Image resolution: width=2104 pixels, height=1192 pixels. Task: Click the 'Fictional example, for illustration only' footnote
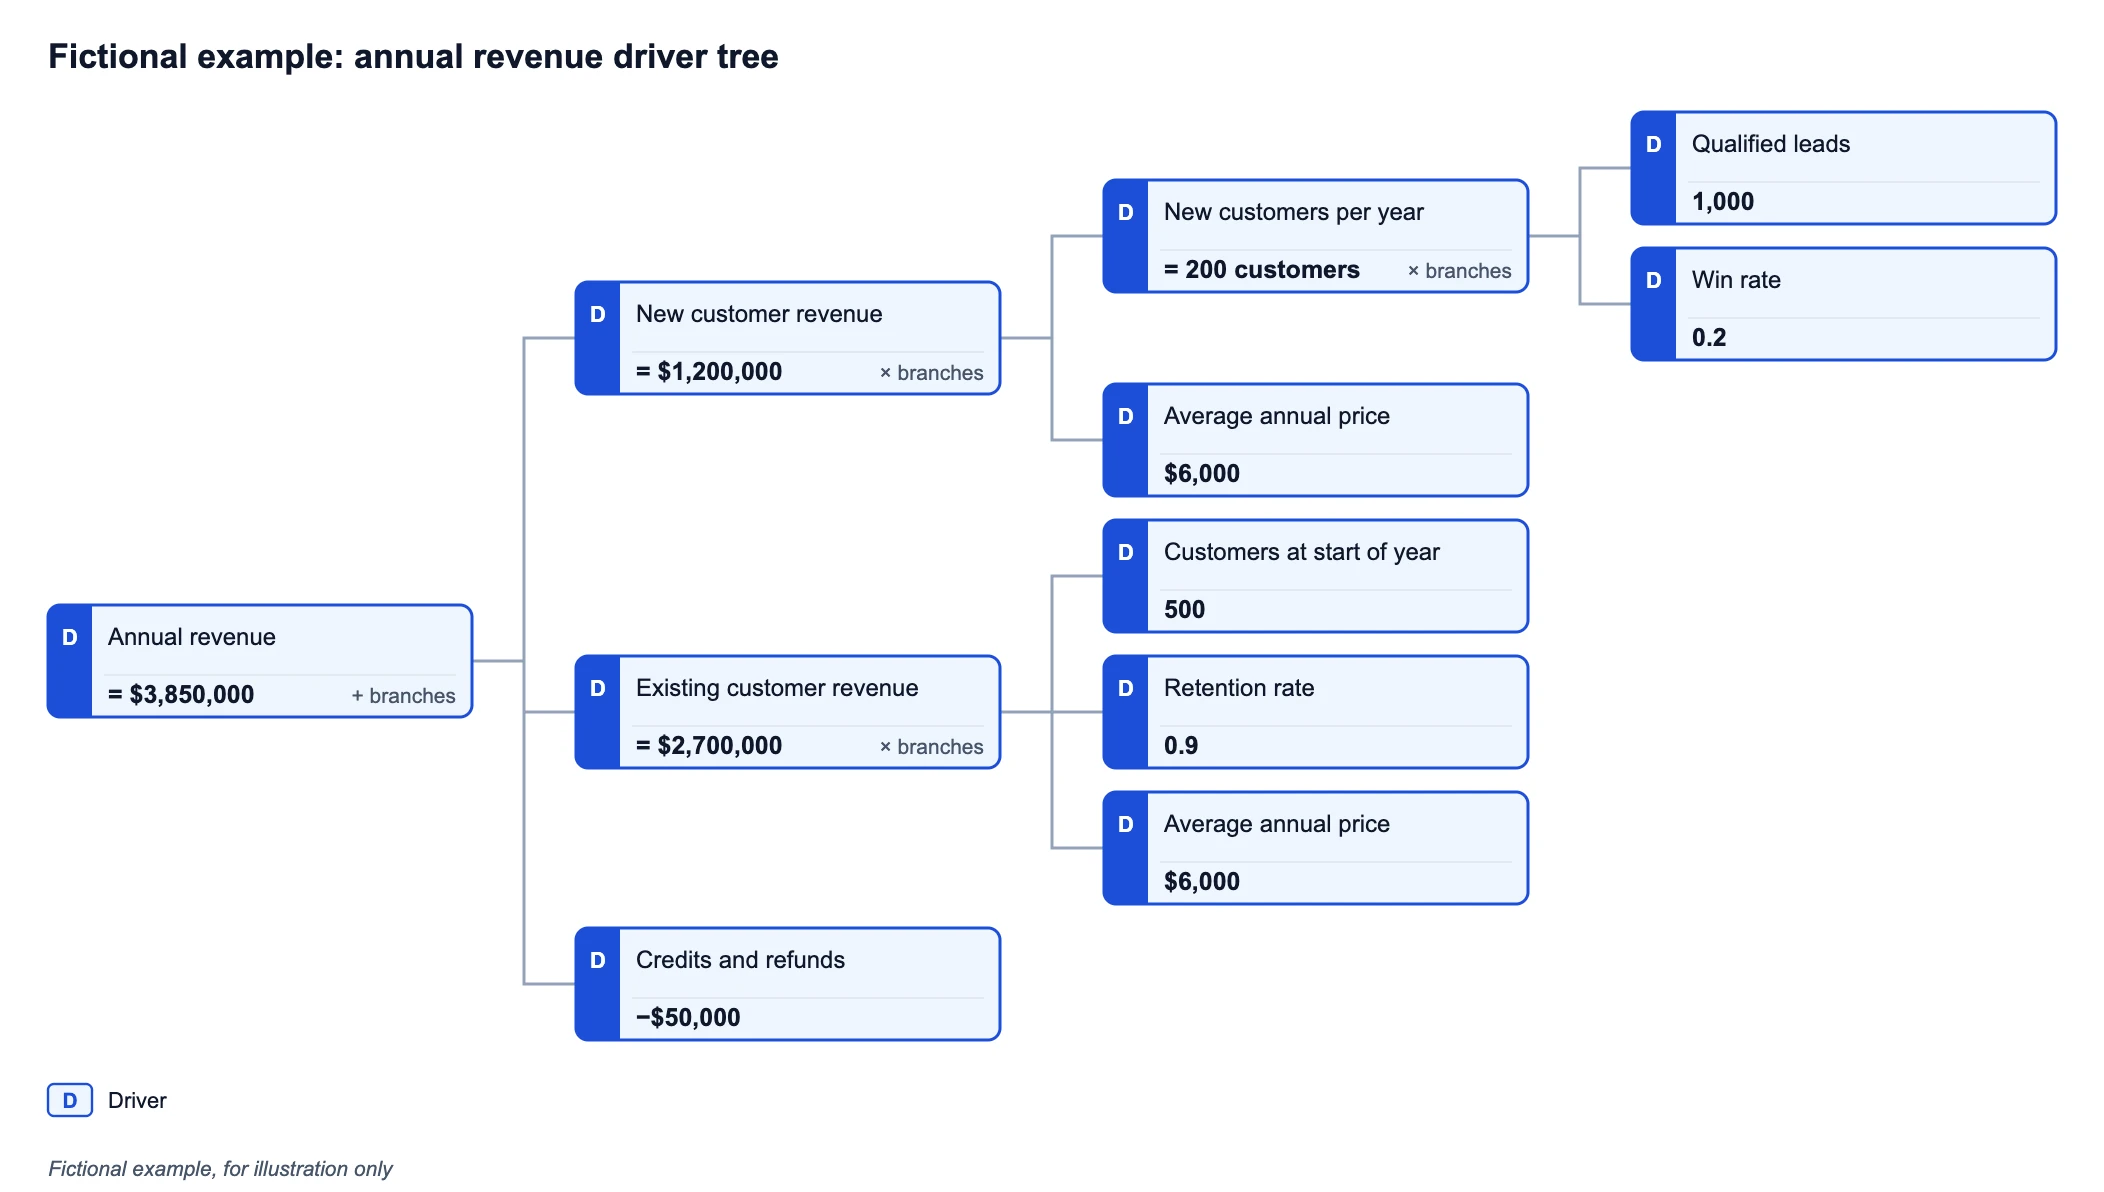coord(220,1168)
